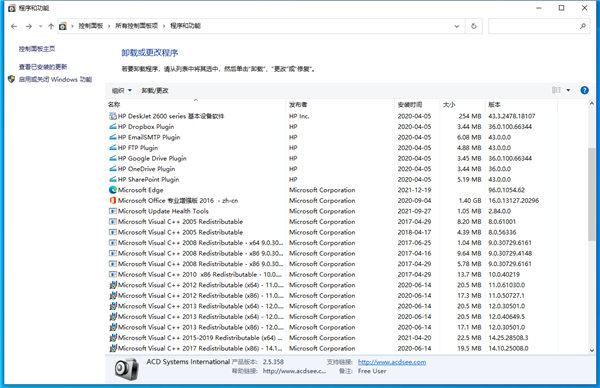Screen dimensions: 600x388
Task: Click HP Inc. publisher cell
Action: pos(299,116)
